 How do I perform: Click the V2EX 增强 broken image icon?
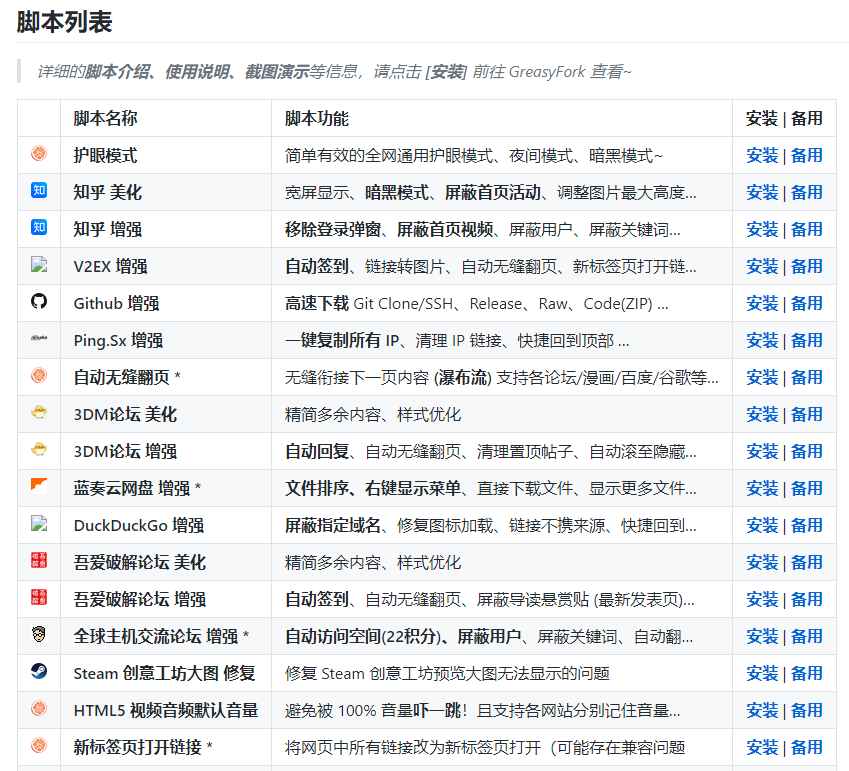tap(39, 265)
